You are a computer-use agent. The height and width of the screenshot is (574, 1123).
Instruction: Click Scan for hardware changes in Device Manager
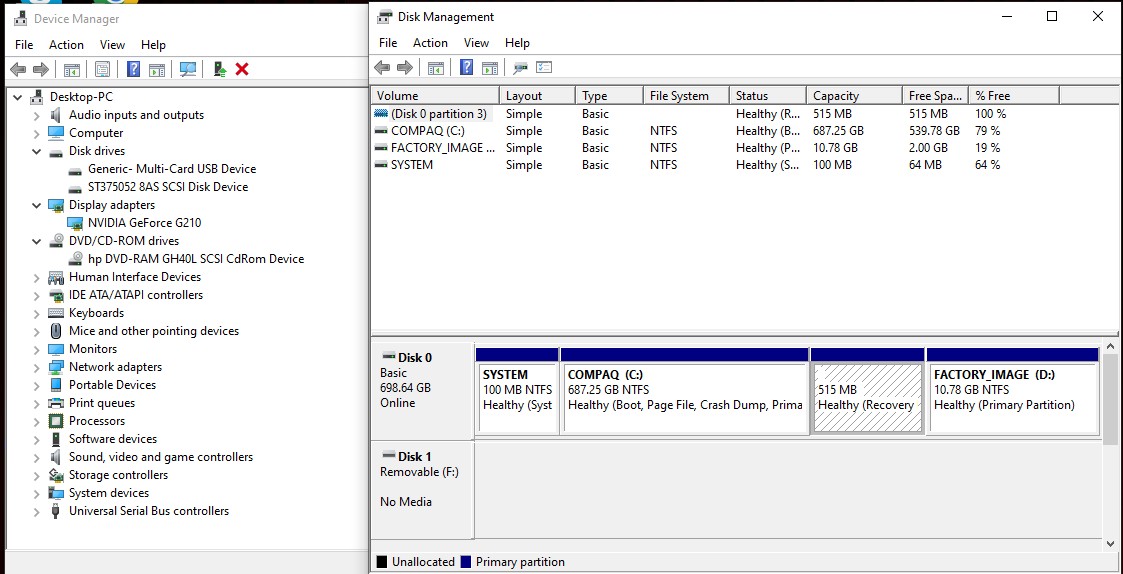[187, 69]
